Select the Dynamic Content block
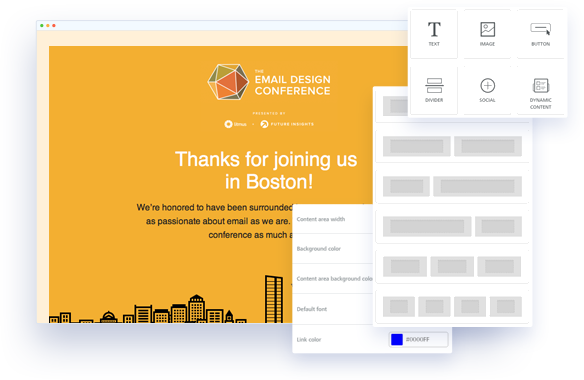Screen dimensions: 584x380 pos(540,90)
